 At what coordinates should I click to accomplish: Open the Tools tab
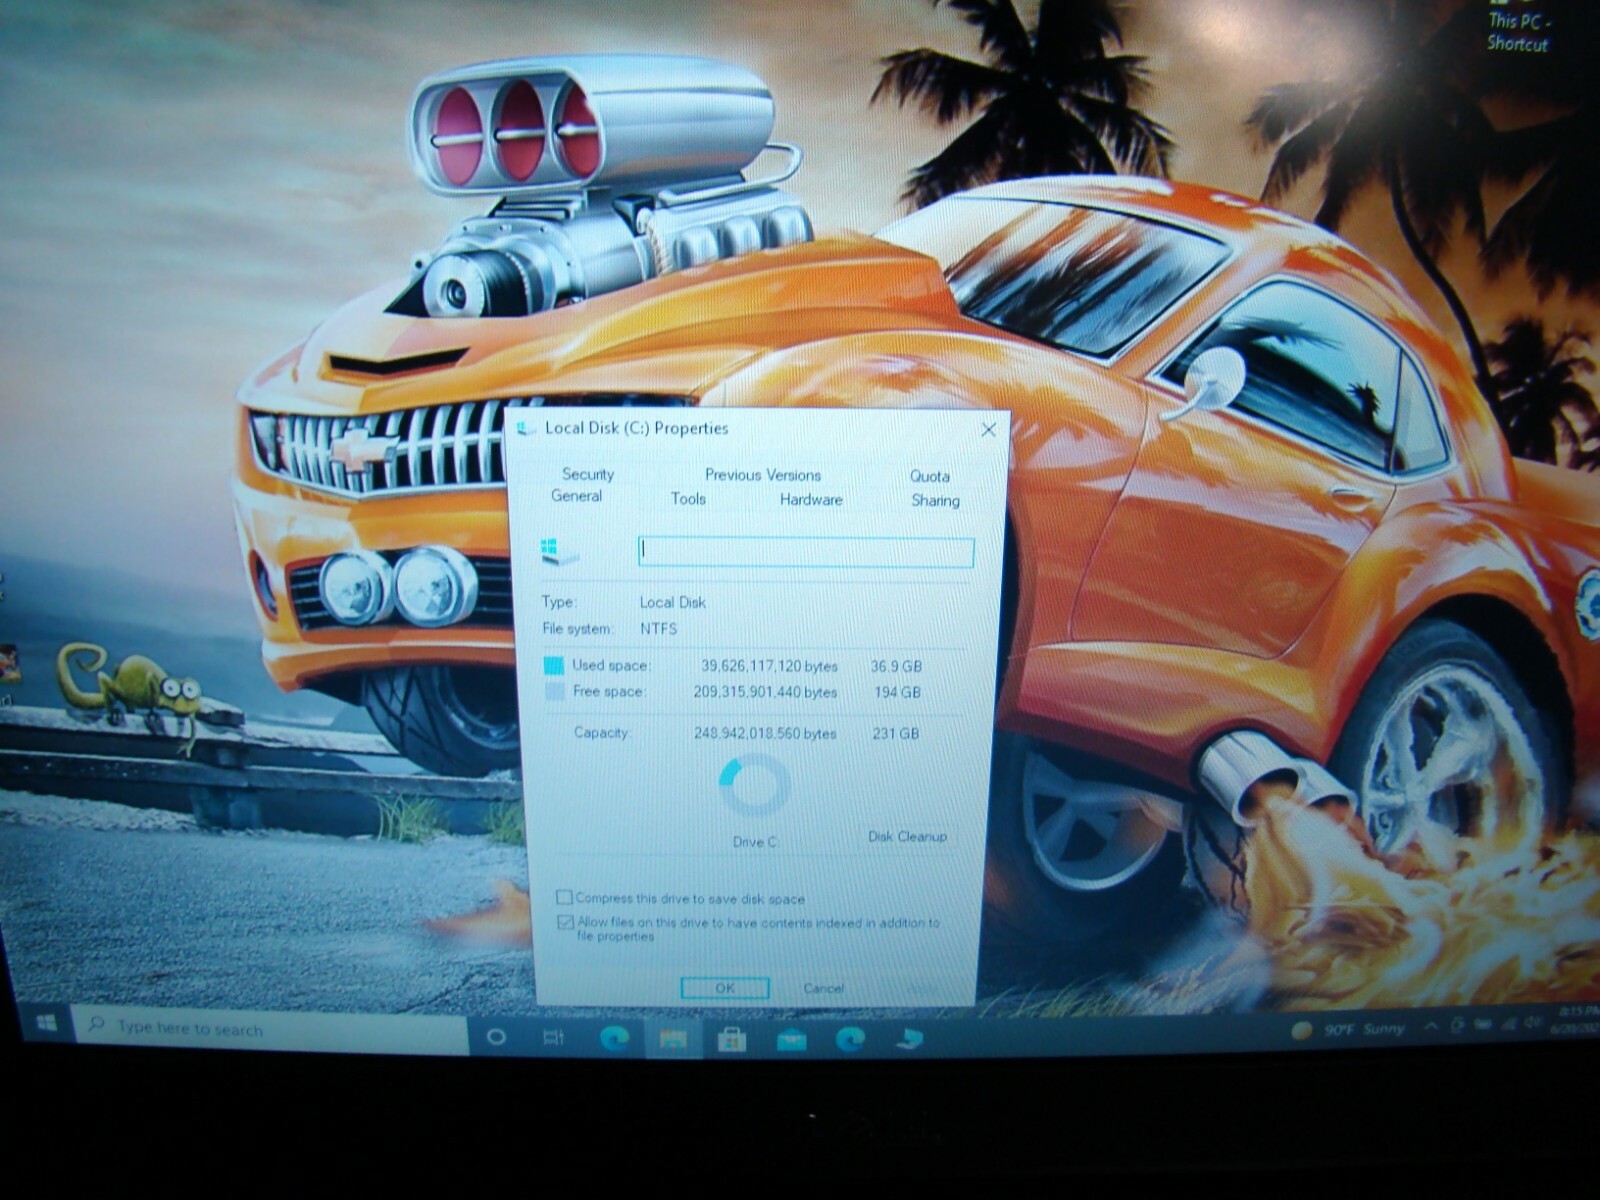(x=688, y=498)
